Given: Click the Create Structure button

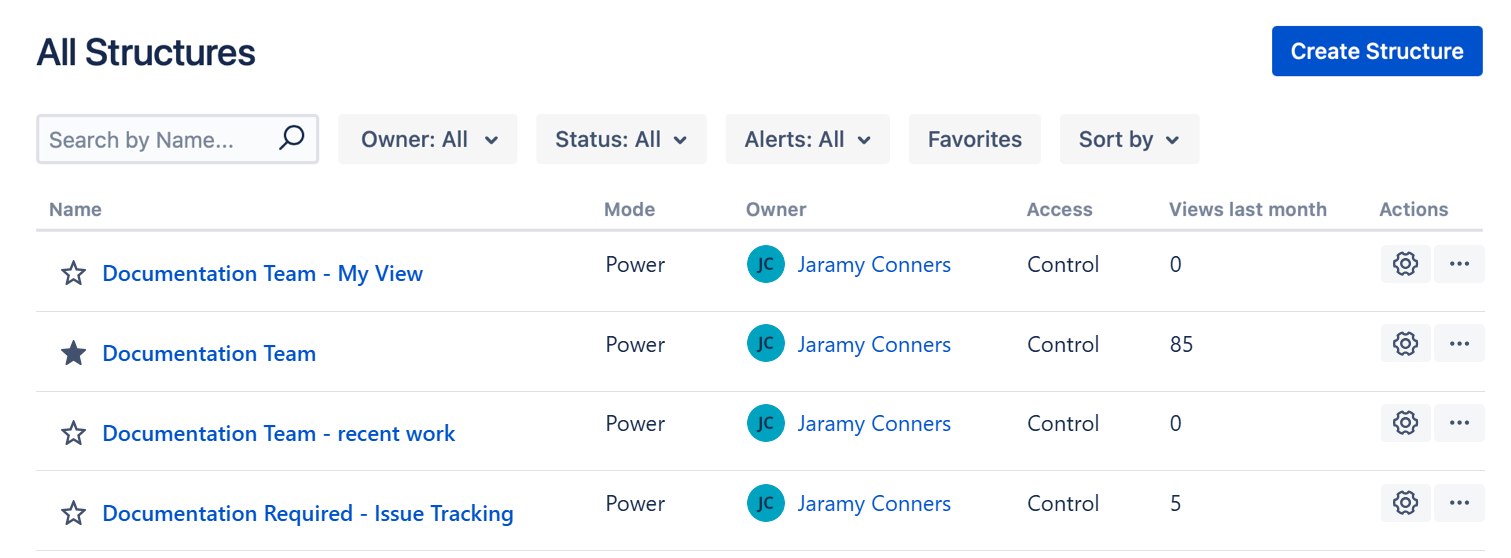Looking at the screenshot, I should click(x=1376, y=51).
